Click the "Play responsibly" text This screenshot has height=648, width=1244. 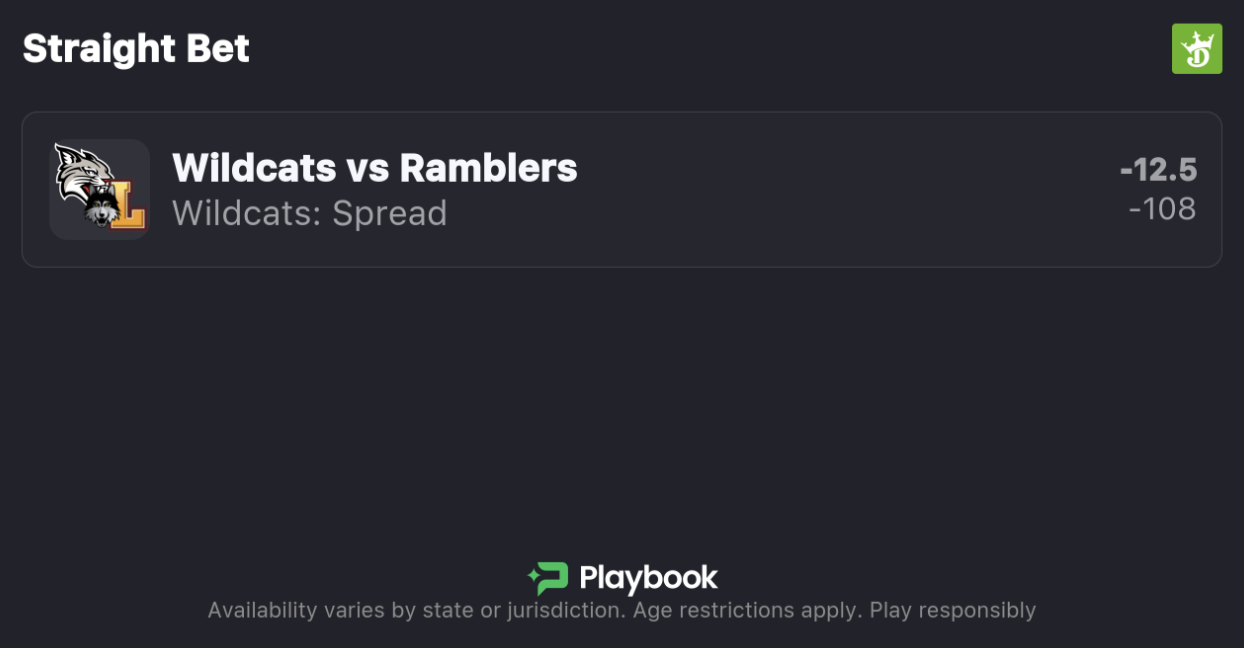tap(952, 610)
